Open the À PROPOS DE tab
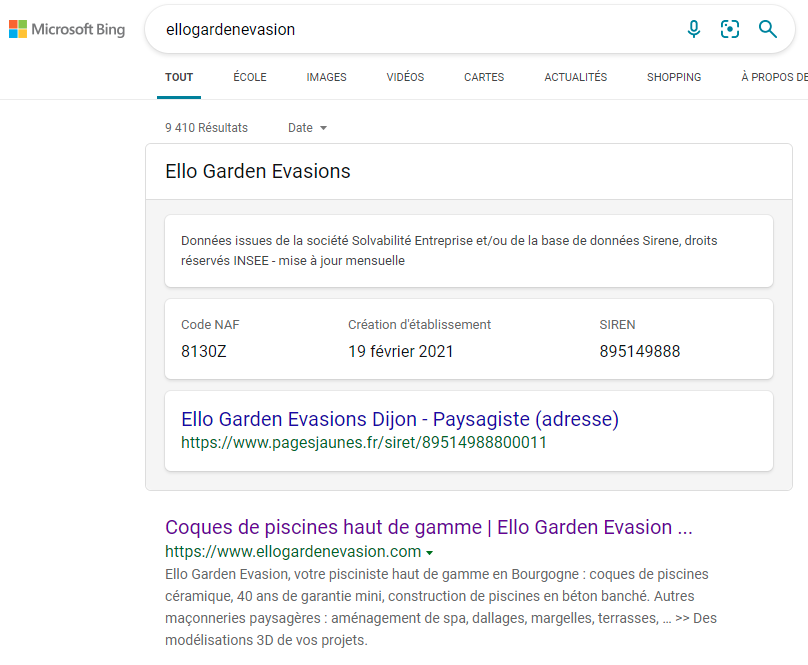808x665 pixels. click(x=774, y=77)
